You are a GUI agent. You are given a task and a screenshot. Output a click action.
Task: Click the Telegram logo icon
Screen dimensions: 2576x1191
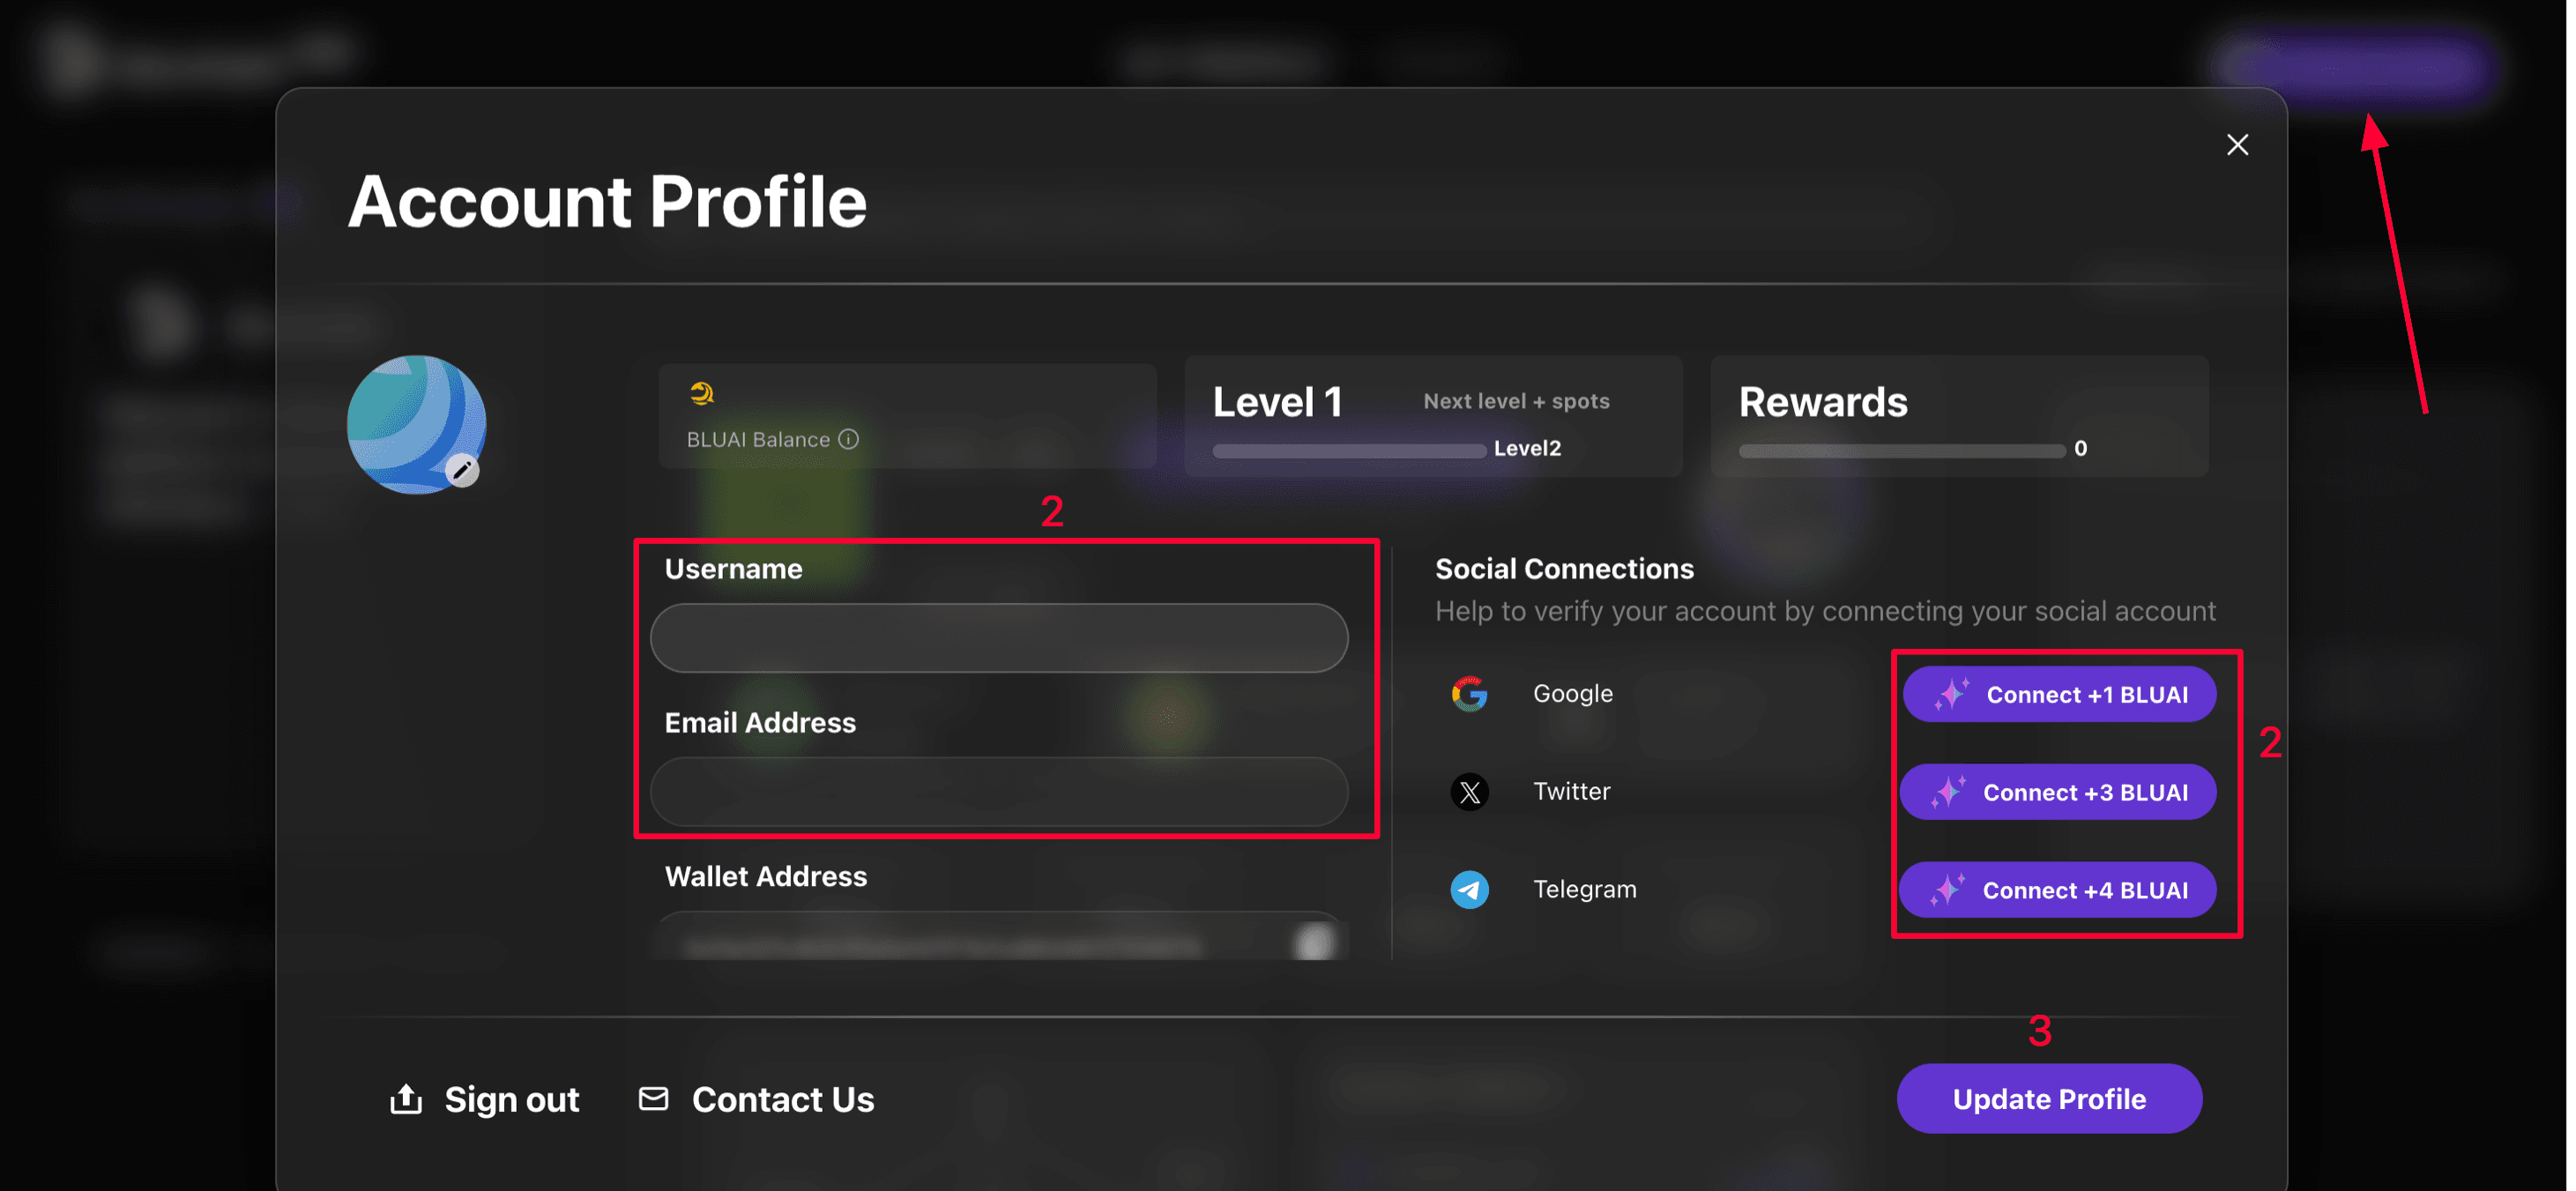(x=1469, y=889)
